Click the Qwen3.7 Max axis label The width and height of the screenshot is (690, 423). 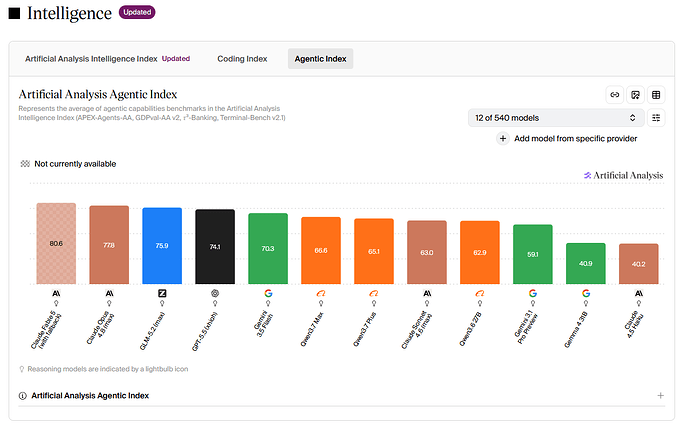pyautogui.click(x=312, y=329)
